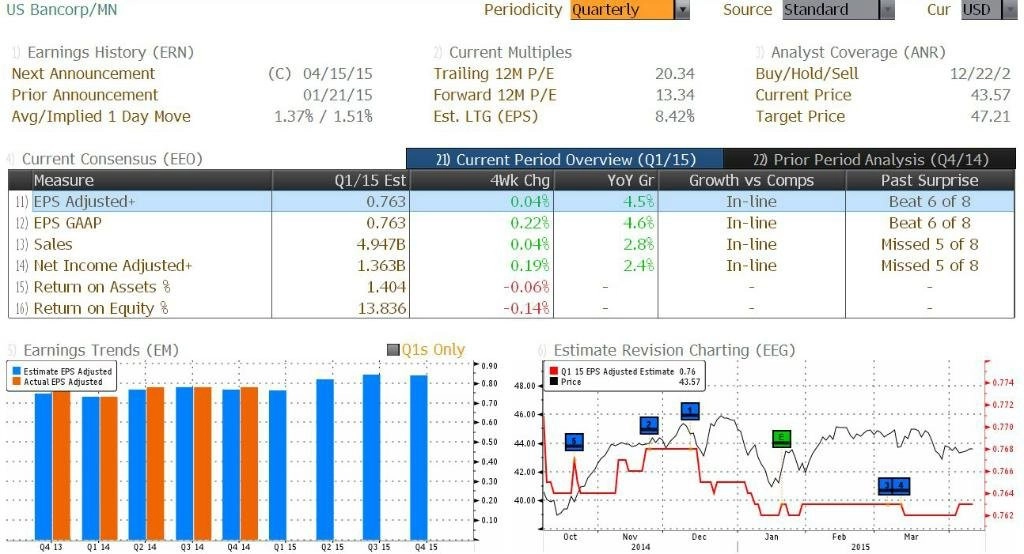Click the Past Surprise column header
Viewport: 1024px width, 554px height.
click(930, 180)
